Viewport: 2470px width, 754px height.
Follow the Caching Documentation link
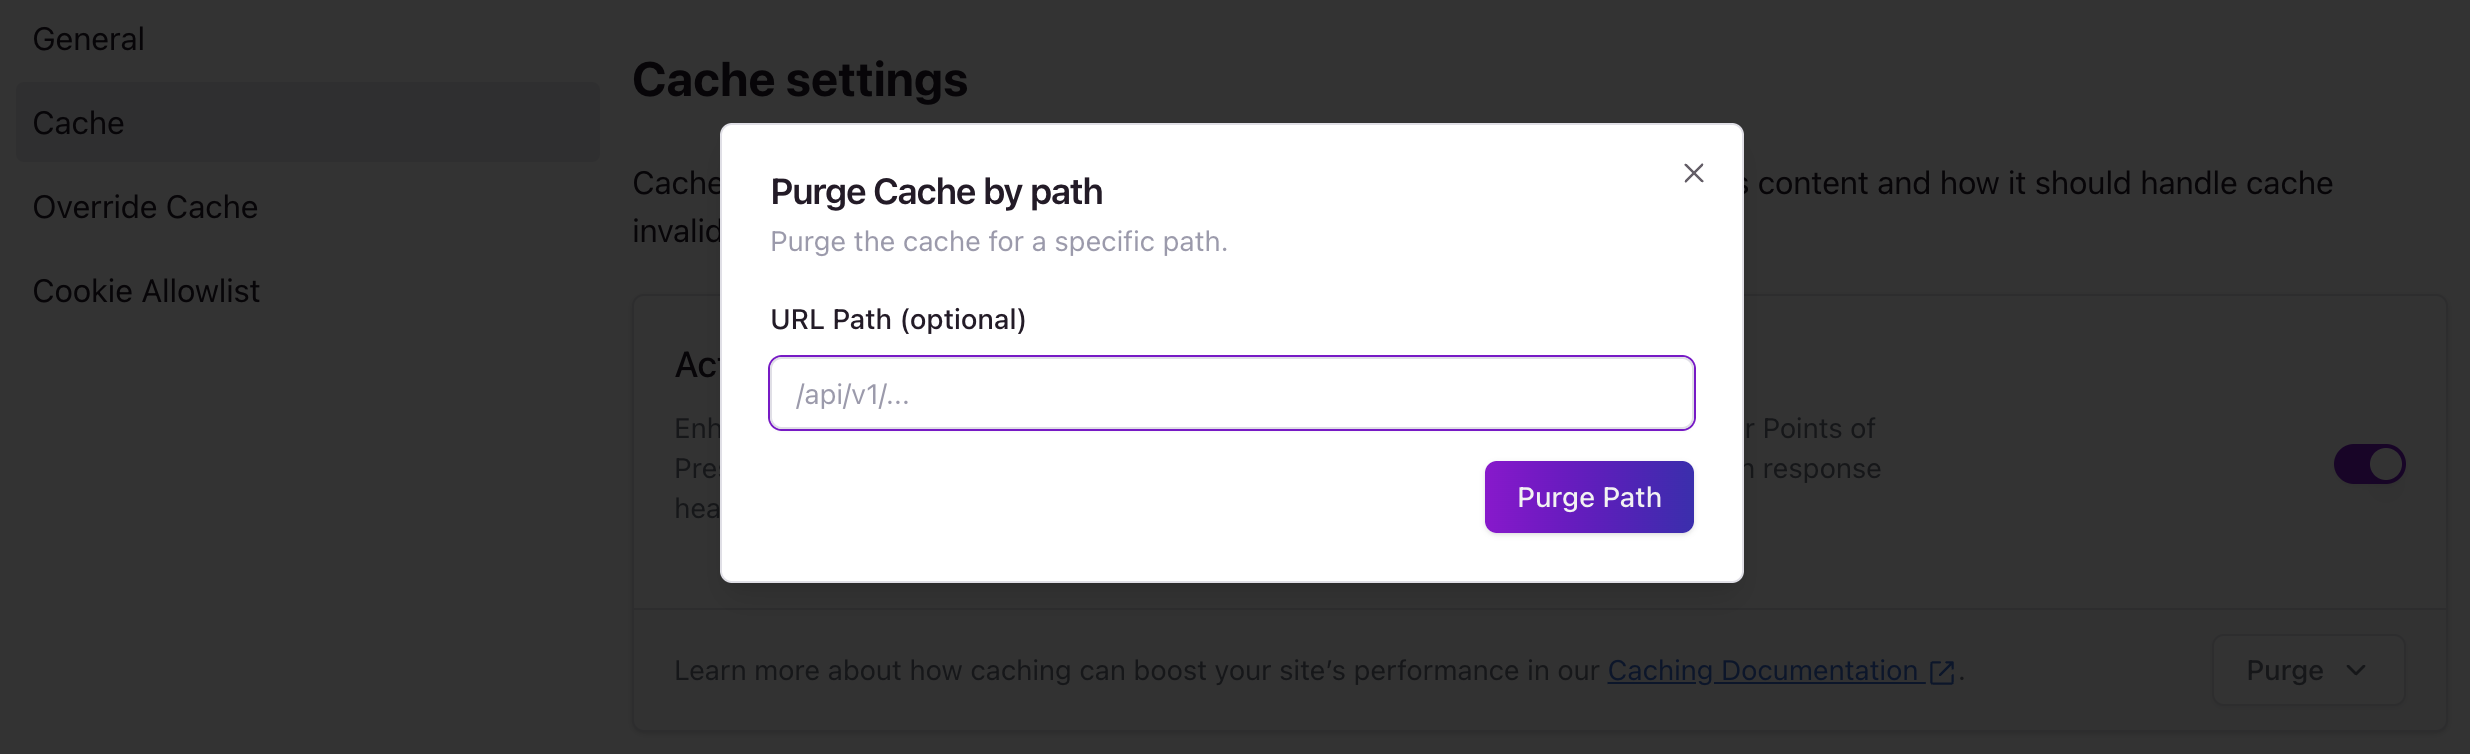1765,671
